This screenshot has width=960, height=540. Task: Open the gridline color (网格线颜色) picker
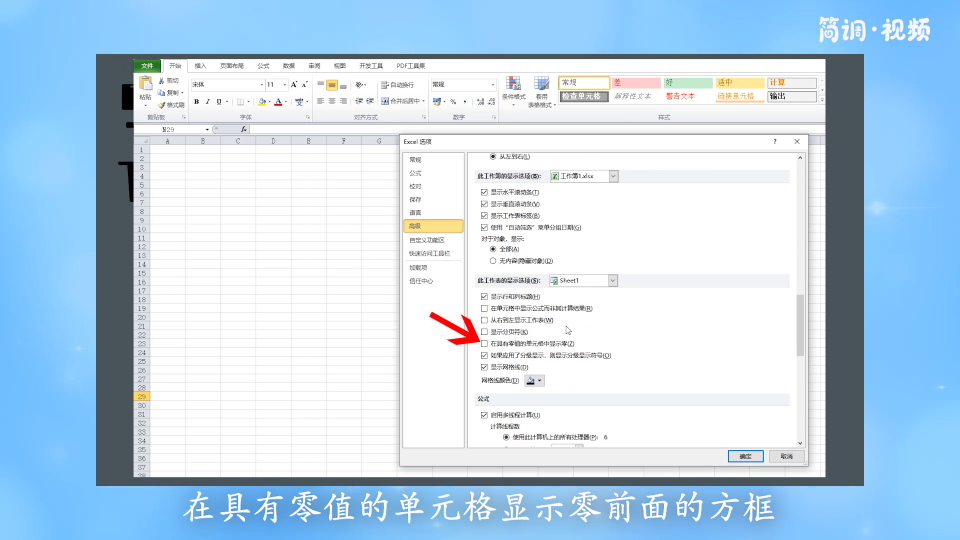coord(535,381)
